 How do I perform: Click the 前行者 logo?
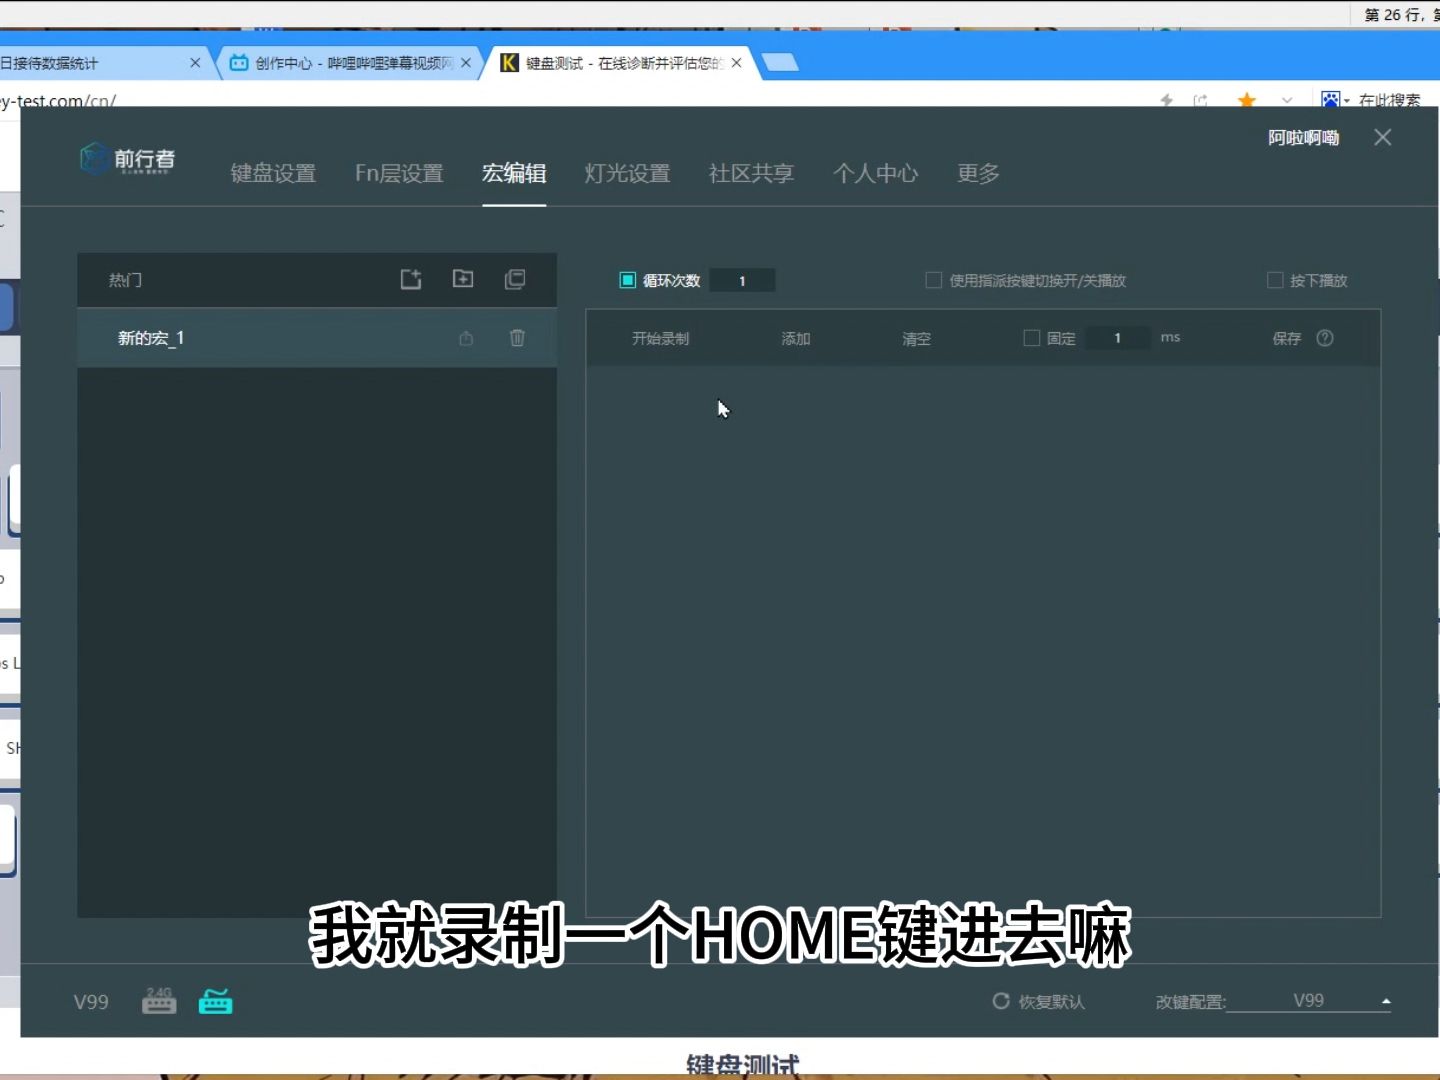click(128, 159)
